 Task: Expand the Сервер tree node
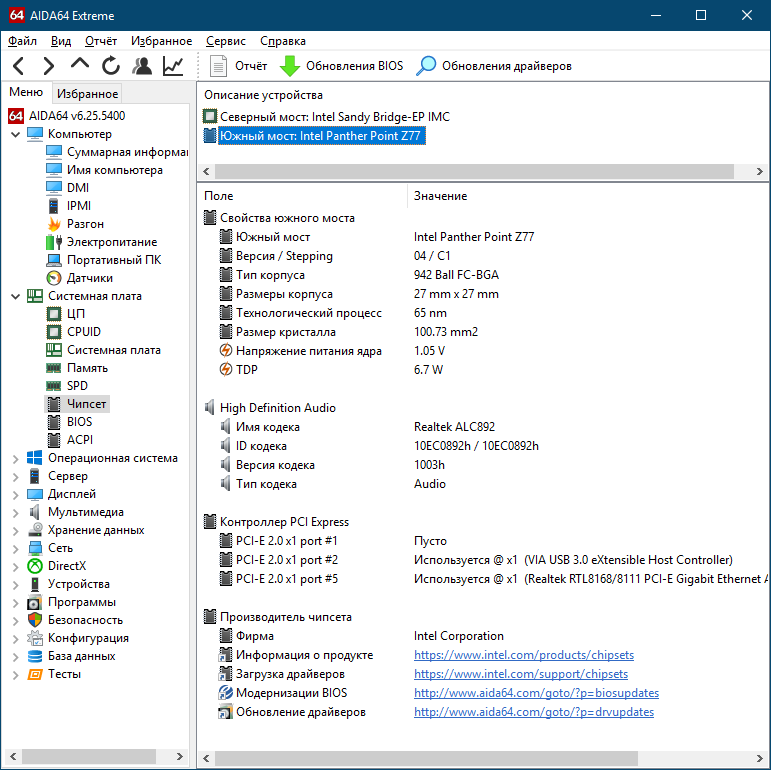click(16, 476)
